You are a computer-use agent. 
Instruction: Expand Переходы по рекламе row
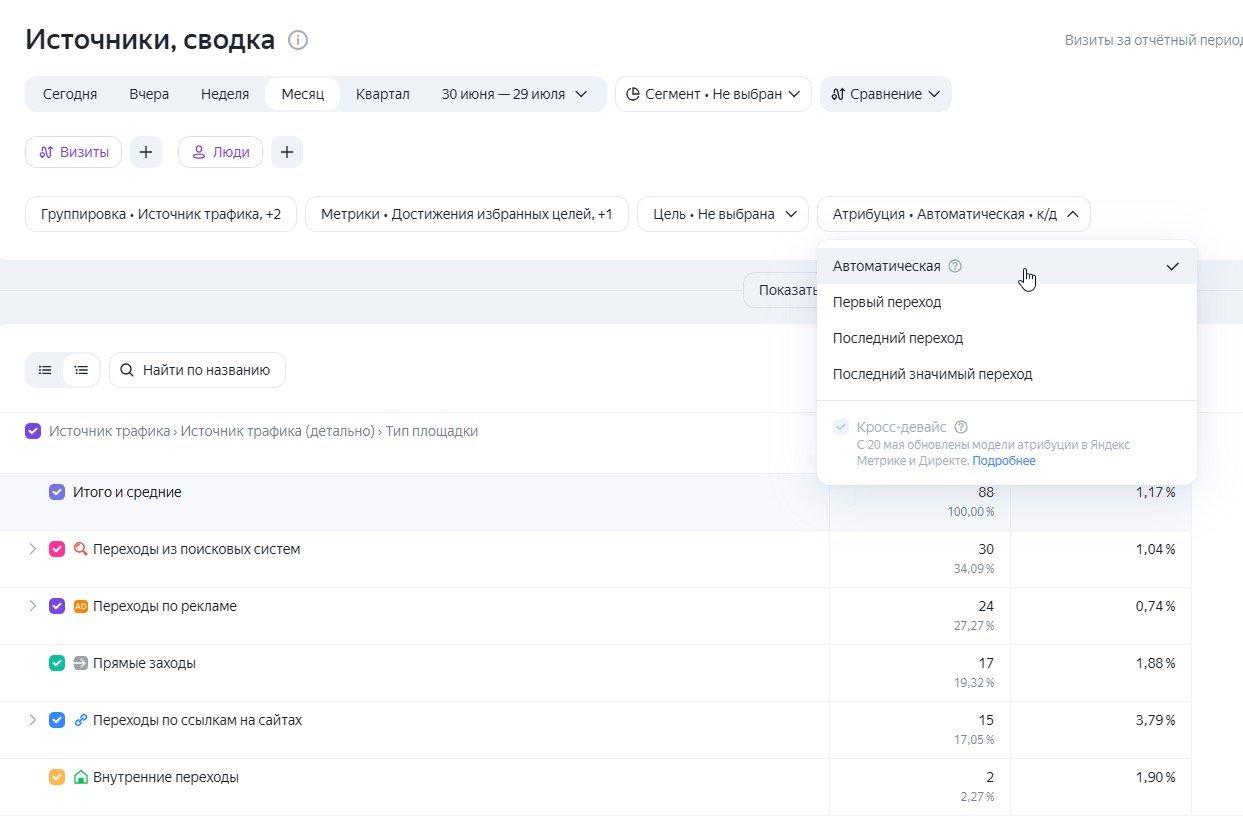pyautogui.click(x=32, y=606)
